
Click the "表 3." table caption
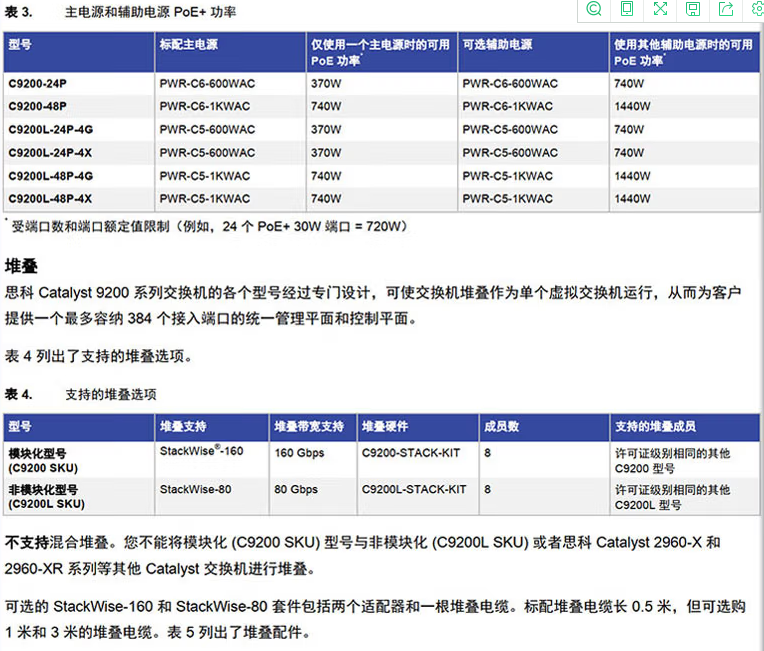19,12
